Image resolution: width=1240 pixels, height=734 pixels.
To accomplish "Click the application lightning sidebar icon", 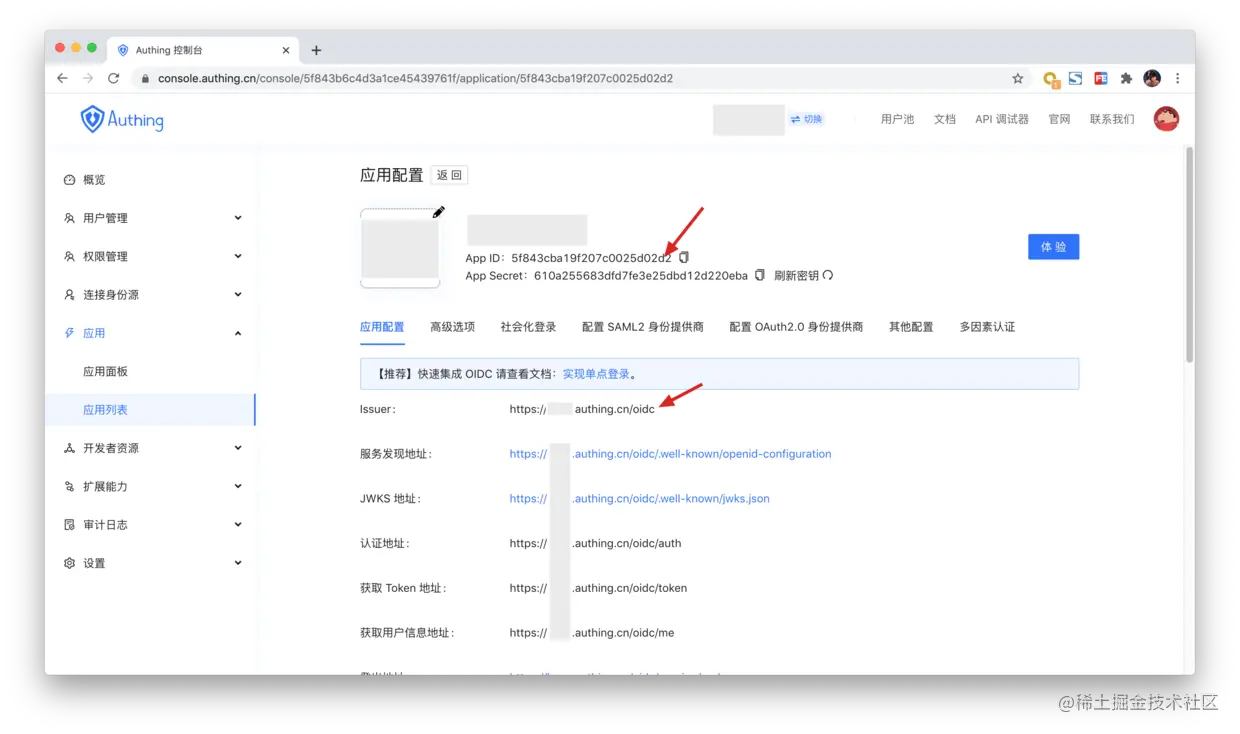I will pos(69,333).
